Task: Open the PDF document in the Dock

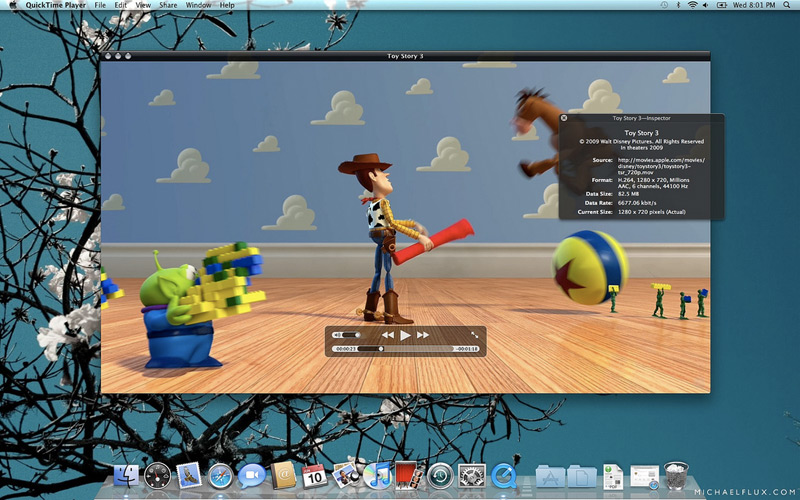Action: coord(613,477)
